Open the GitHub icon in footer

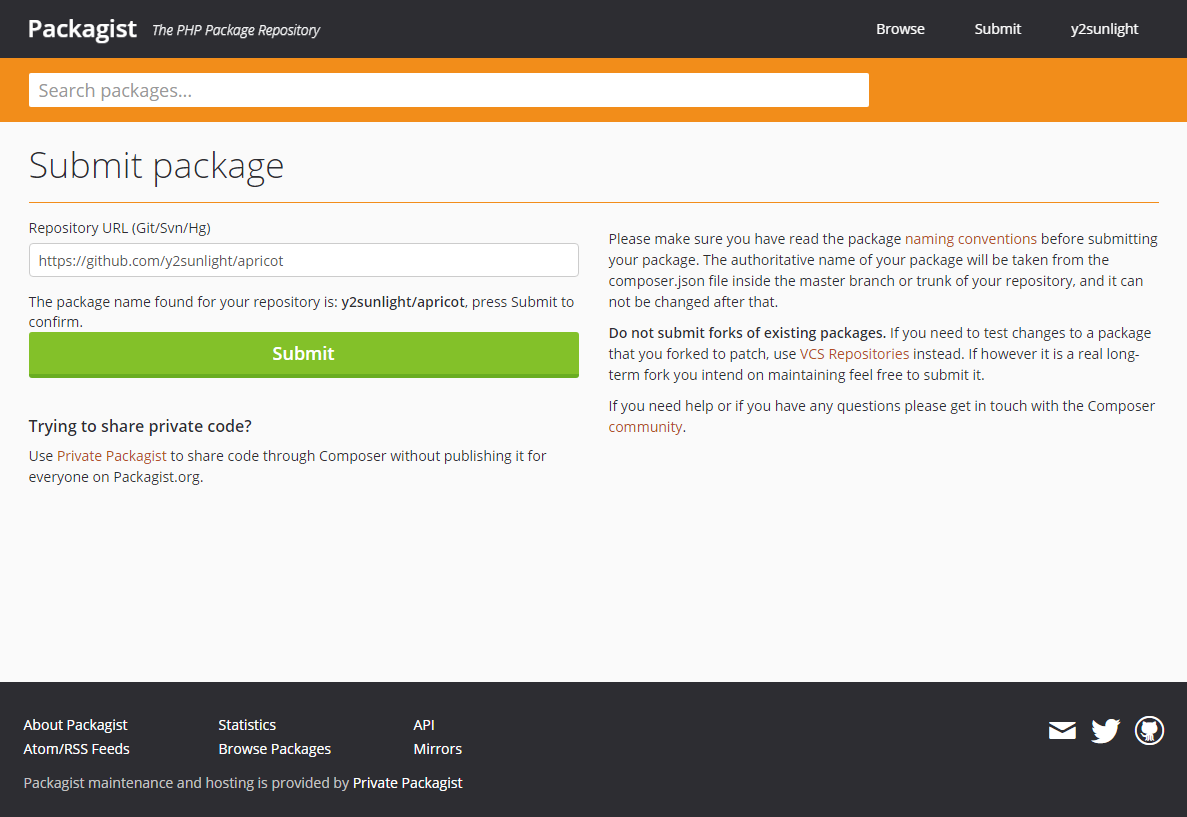click(1149, 731)
